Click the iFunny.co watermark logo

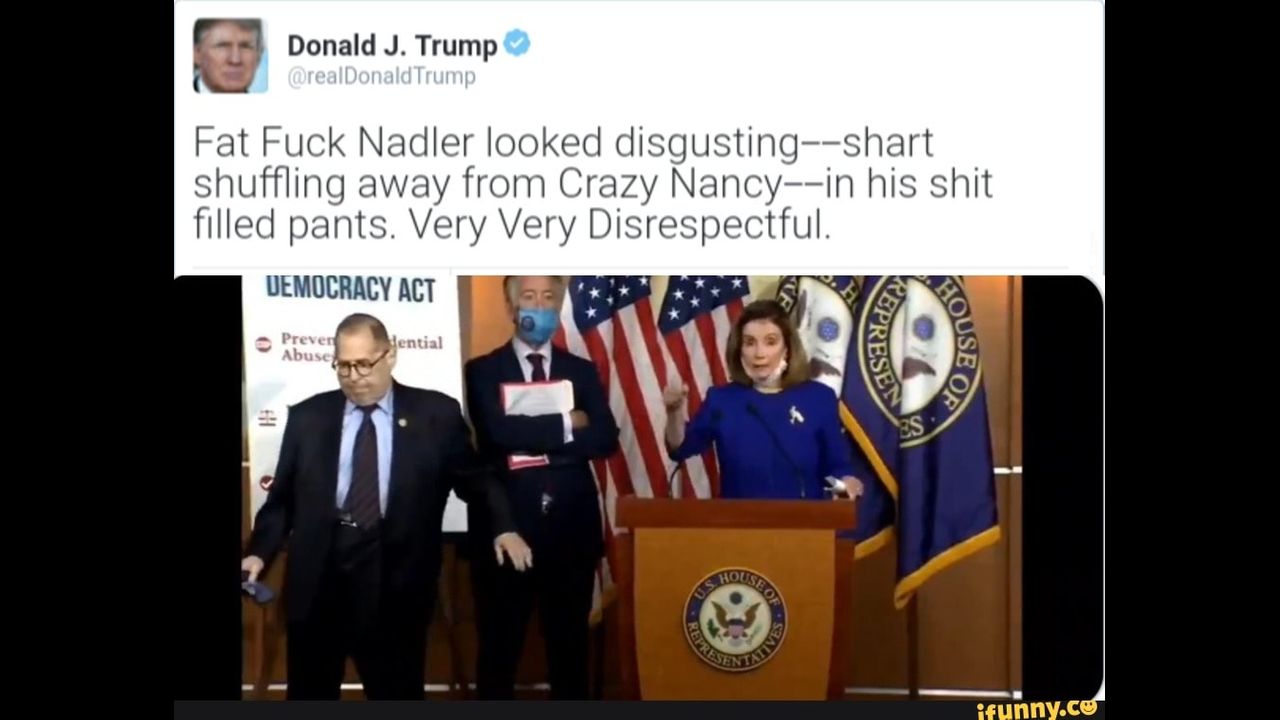(1037, 709)
